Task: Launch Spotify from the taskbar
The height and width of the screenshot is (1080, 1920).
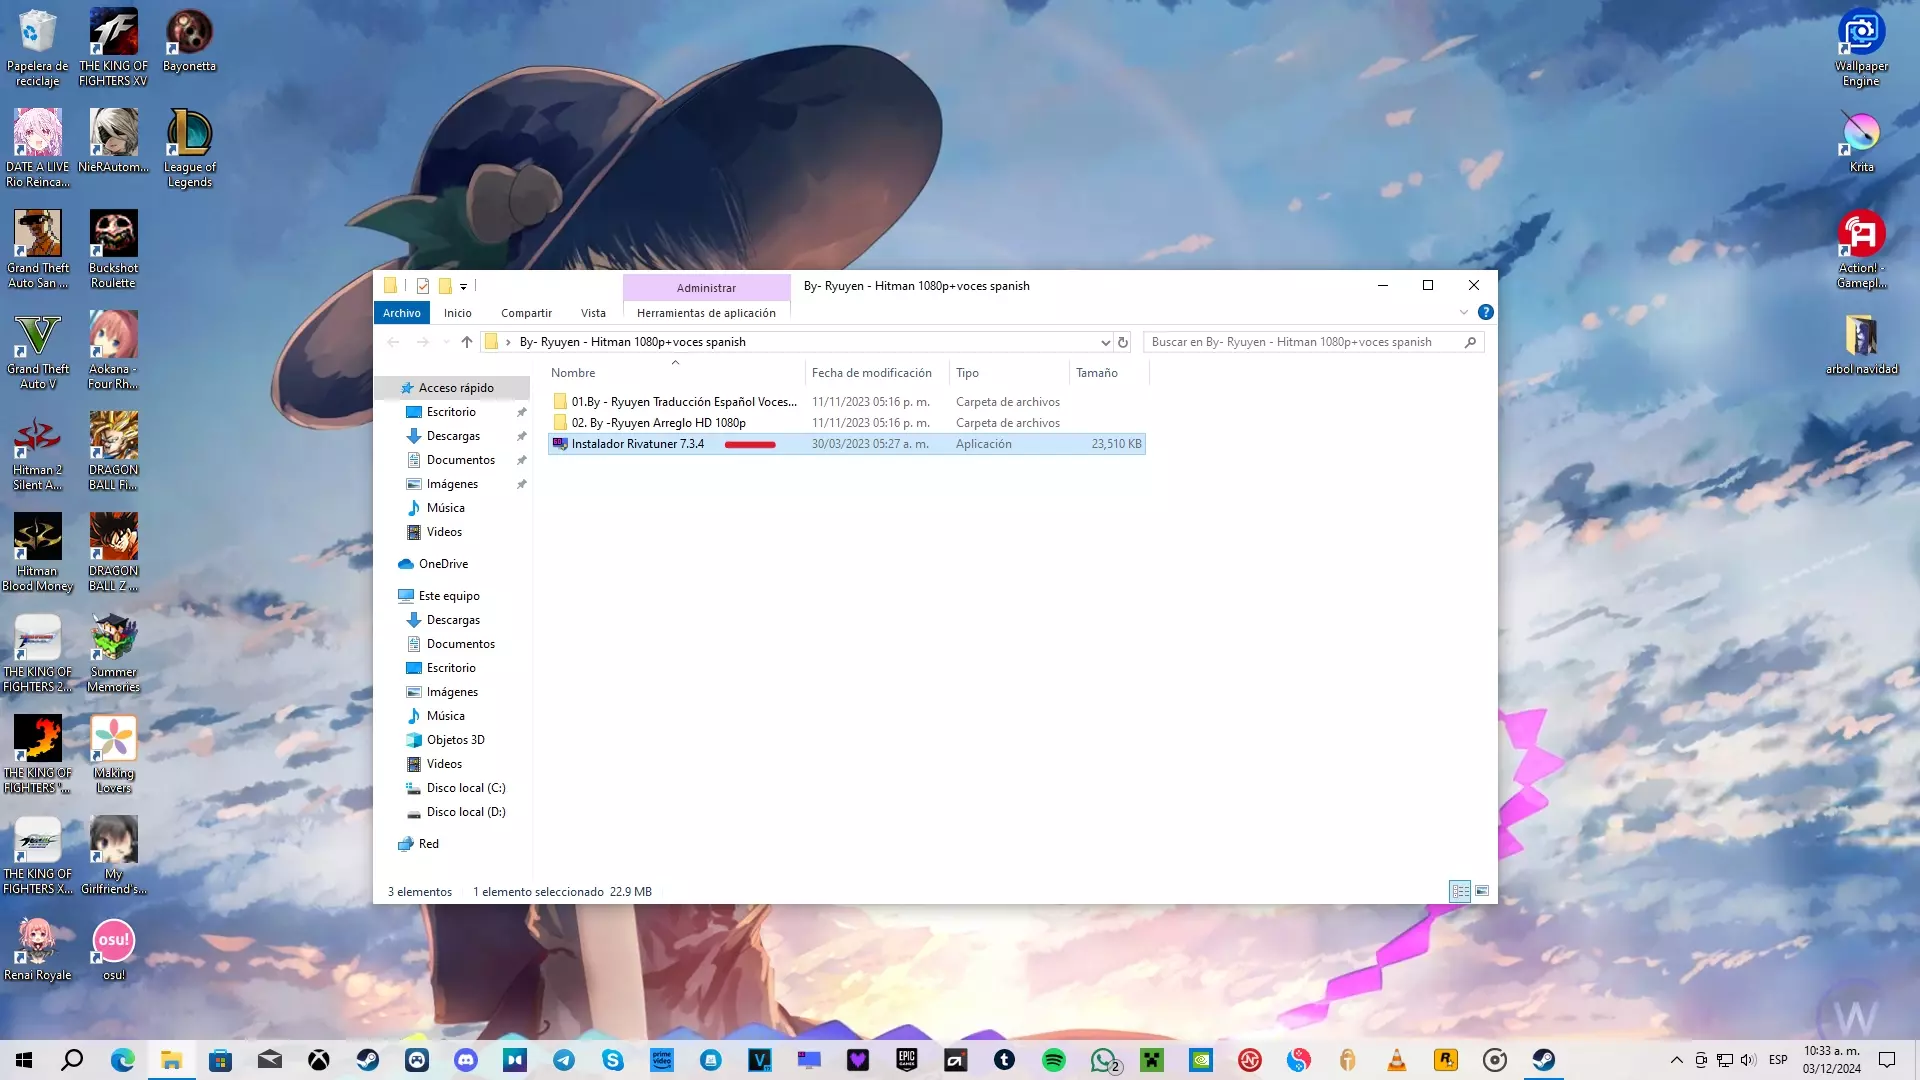Action: pyautogui.click(x=1054, y=1060)
